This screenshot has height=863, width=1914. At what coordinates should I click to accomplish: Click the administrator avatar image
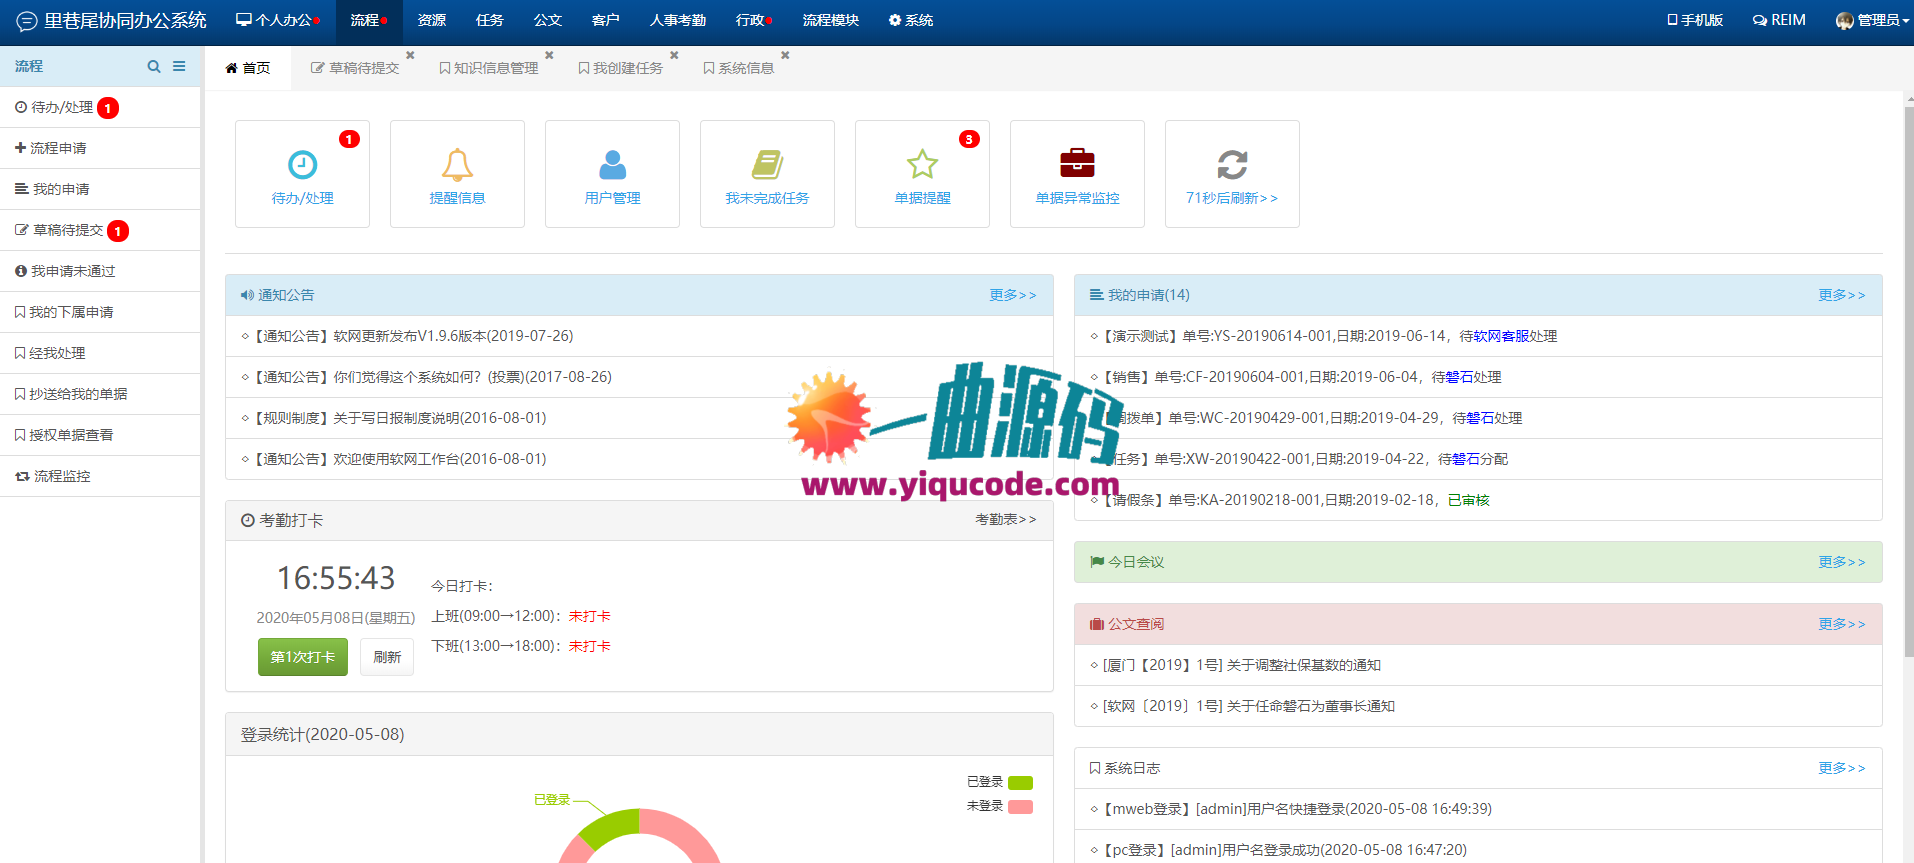coord(1845,21)
